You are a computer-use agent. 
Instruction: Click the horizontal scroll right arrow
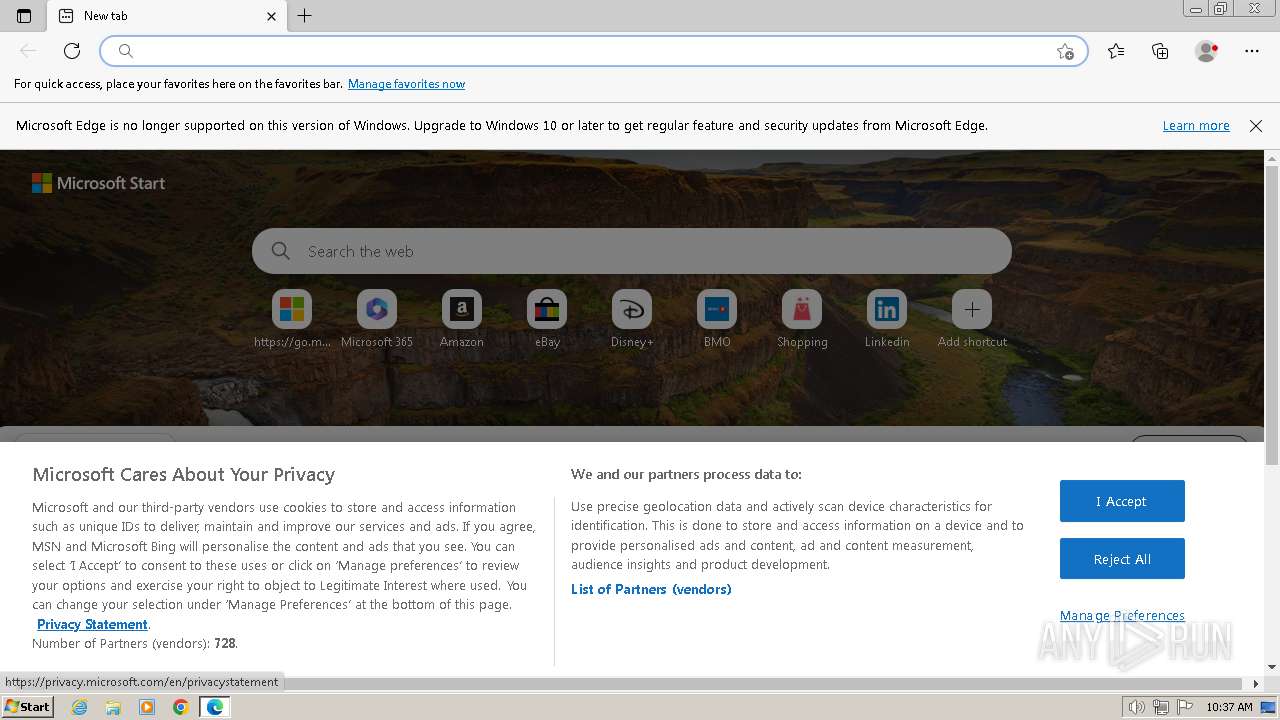click(x=1257, y=684)
